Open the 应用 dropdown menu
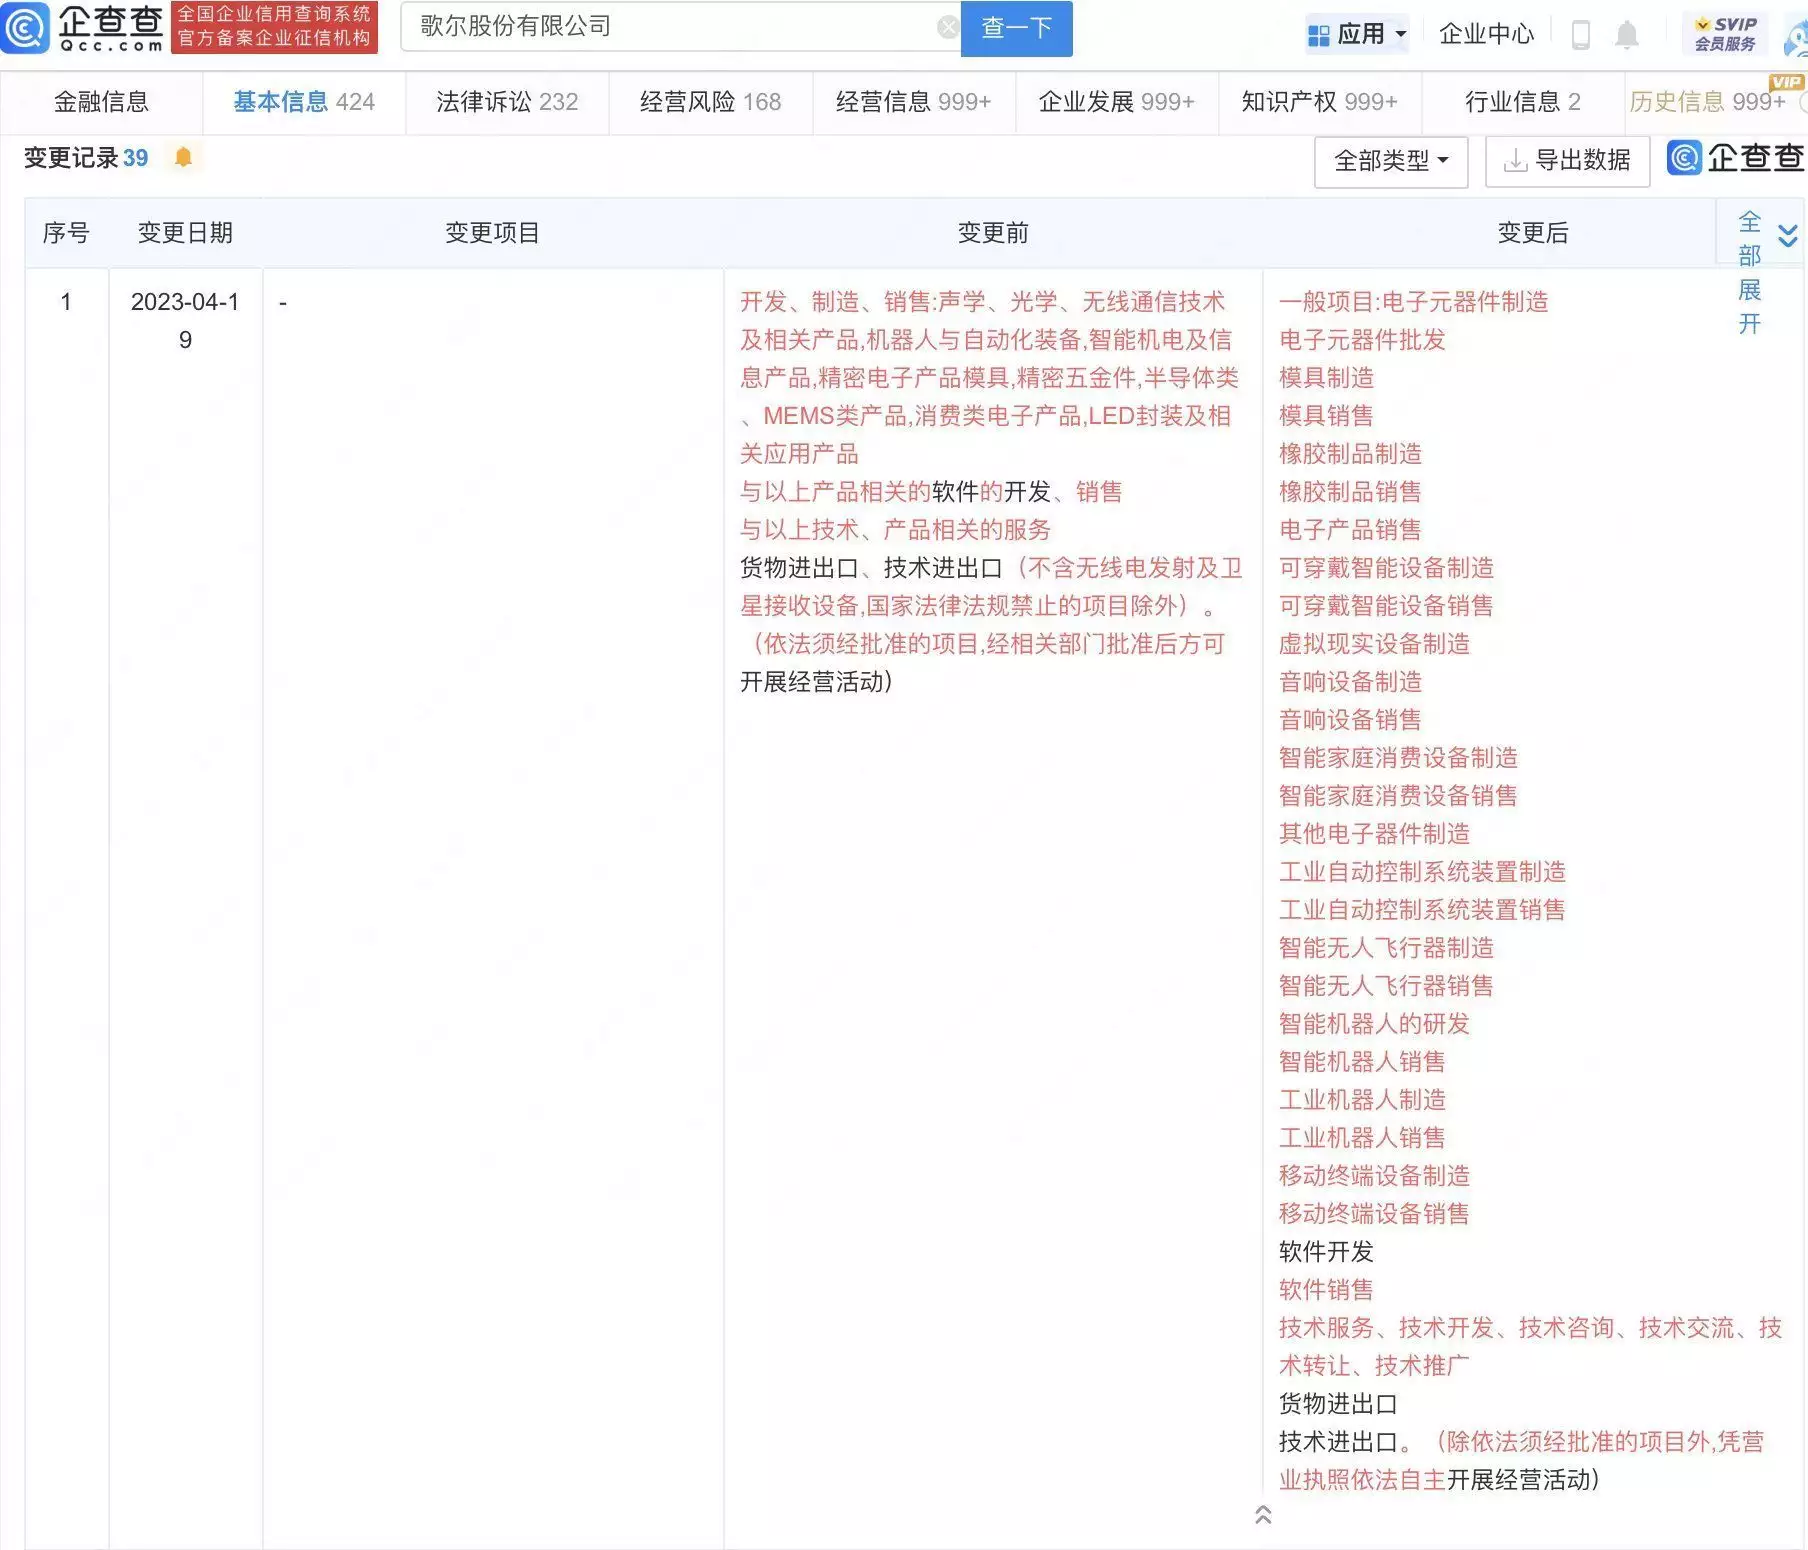The width and height of the screenshot is (1808, 1550). [x=1358, y=34]
